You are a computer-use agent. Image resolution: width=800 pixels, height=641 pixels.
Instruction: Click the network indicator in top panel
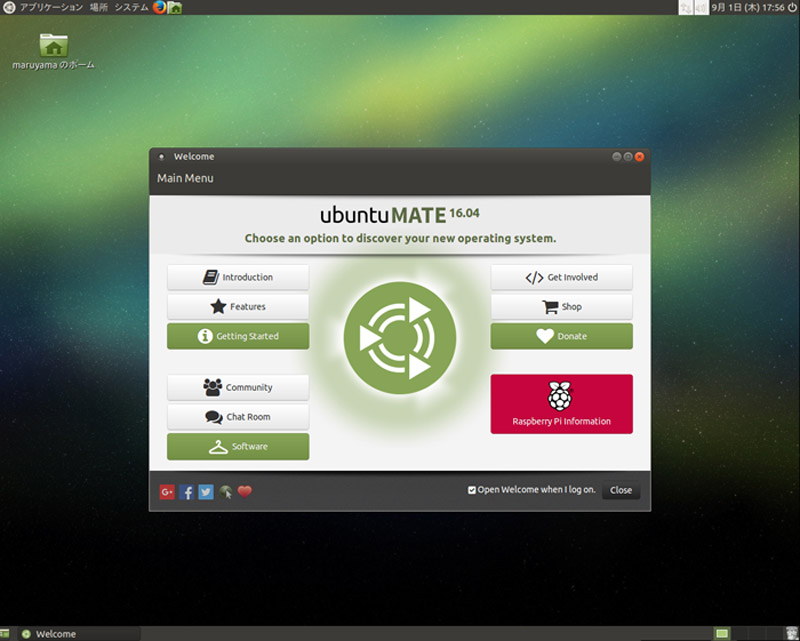(x=686, y=8)
